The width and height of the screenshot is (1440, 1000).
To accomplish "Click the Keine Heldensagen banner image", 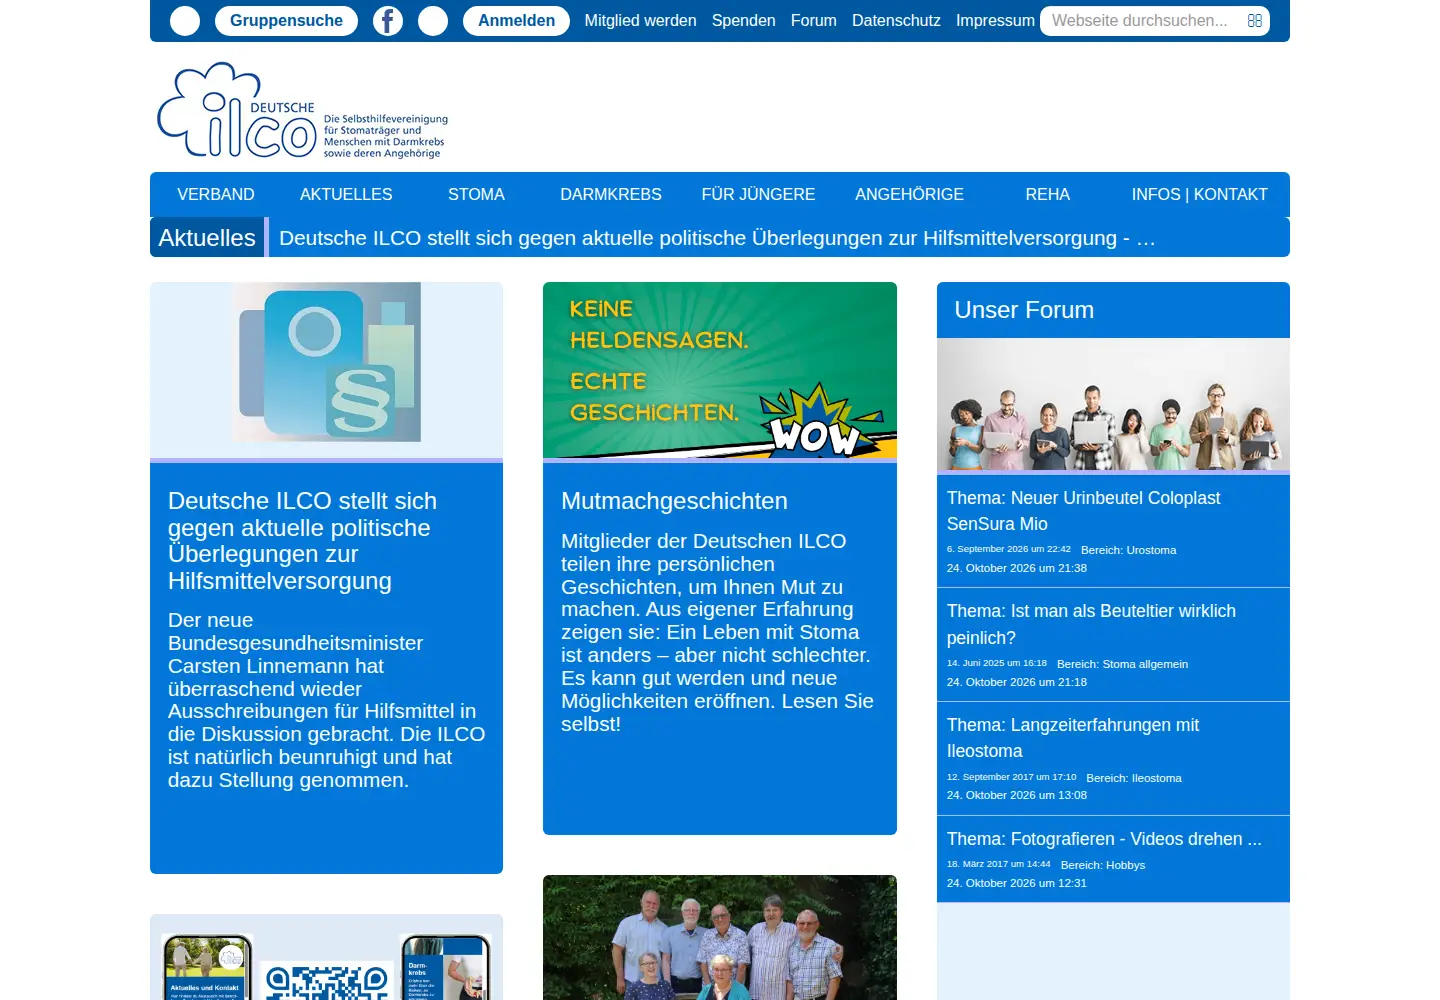I will click(720, 370).
